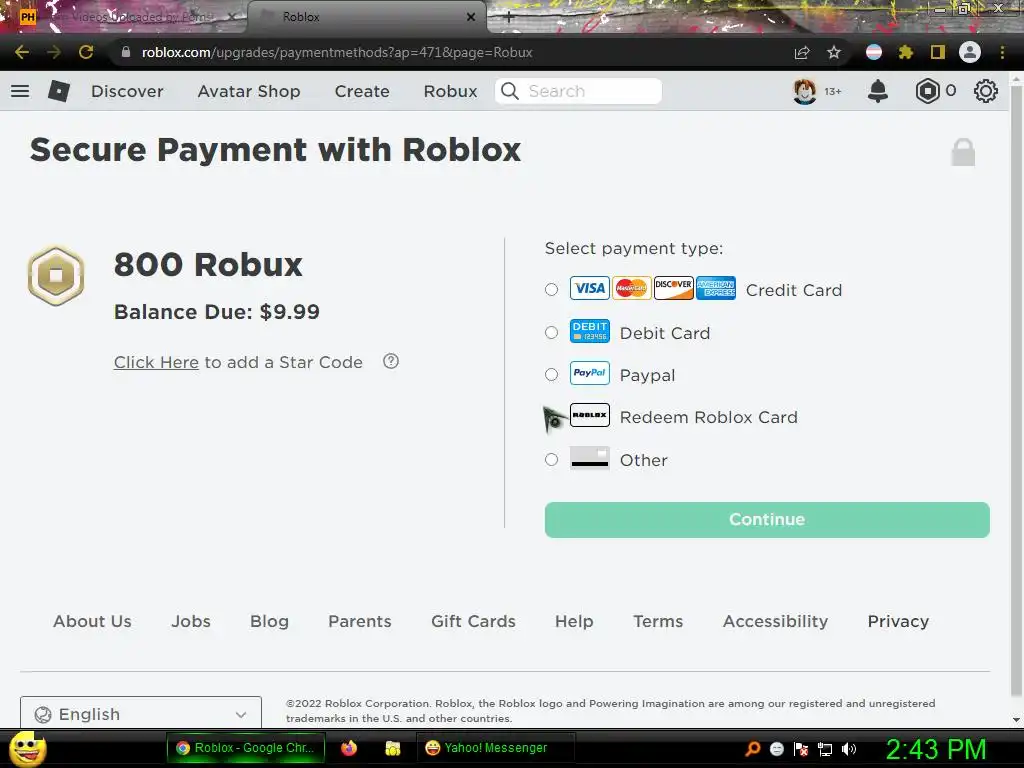The width and height of the screenshot is (1024, 768).
Task: Open the Gift Cards footer link
Action: 473,621
